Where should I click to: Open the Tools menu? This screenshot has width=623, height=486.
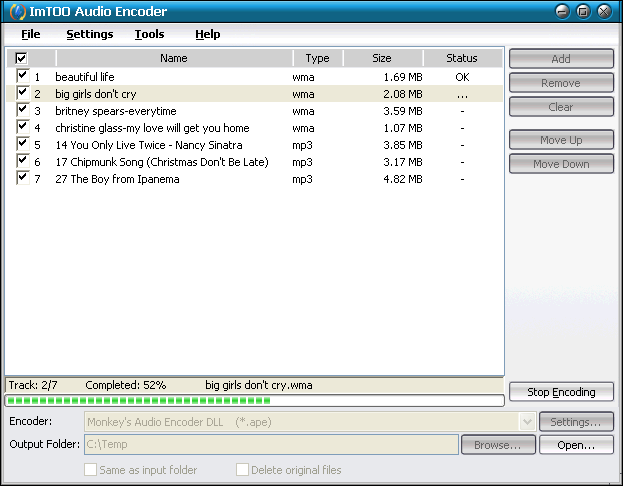pos(149,34)
